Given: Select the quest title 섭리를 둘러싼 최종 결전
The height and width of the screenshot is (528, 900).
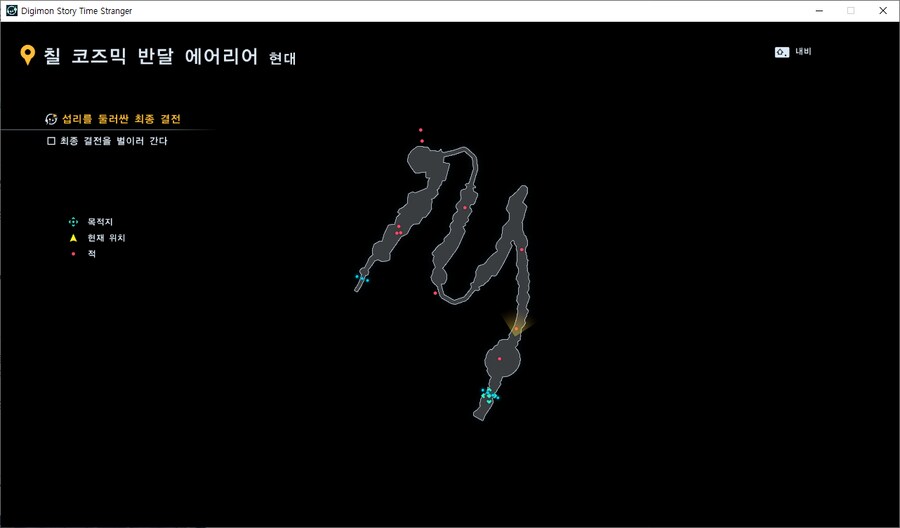Looking at the screenshot, I should coord(121,119).
